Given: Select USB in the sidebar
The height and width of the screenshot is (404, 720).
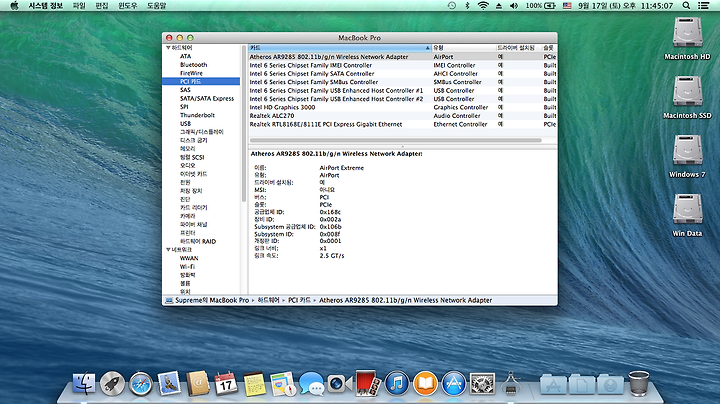Looking at the screenshot, I should pyautogui.click(x=185, y=123).
